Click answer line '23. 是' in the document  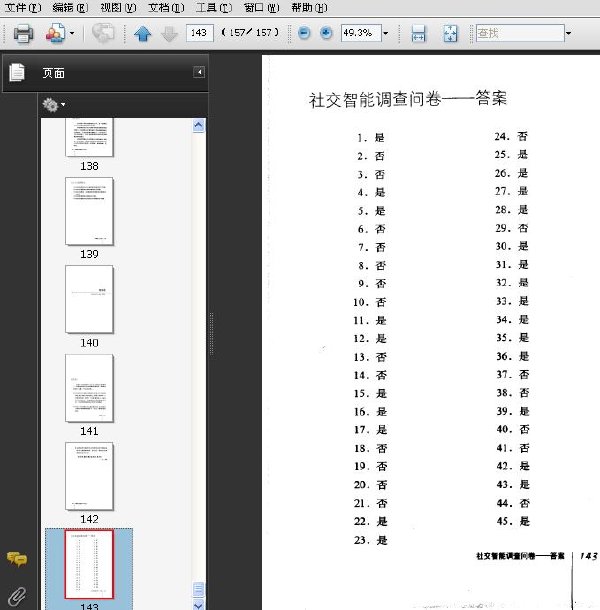click(x=370, y=540)
